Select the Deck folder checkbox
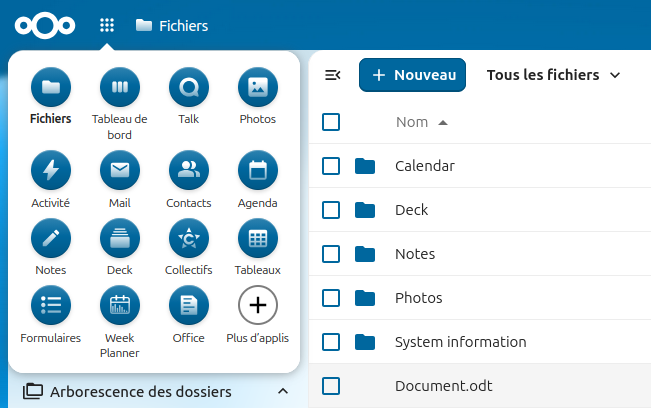The width and height of the screenshot is (651, 408). 331,210
